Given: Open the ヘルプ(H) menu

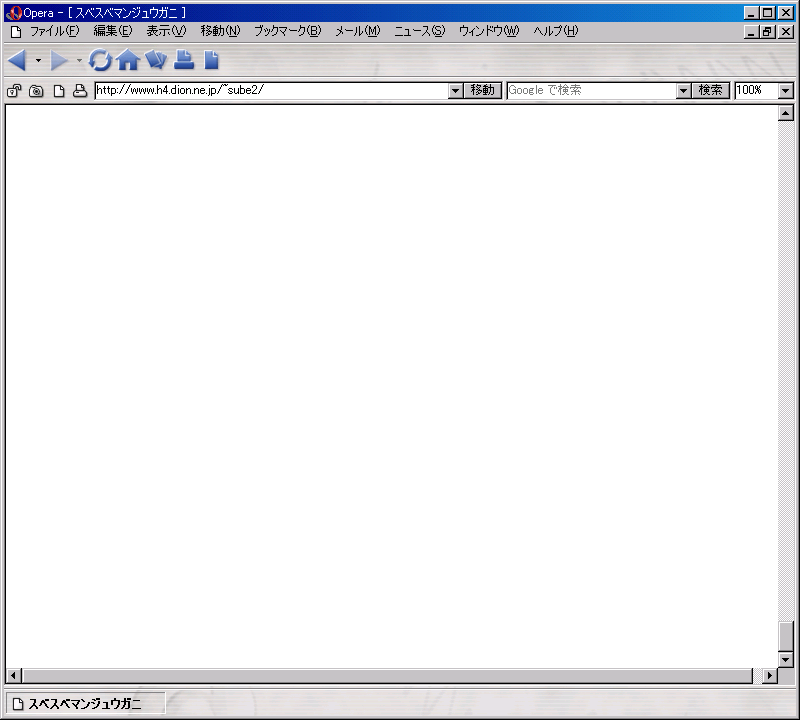Looking at the screenshot, I should click(x=556, y=31).
